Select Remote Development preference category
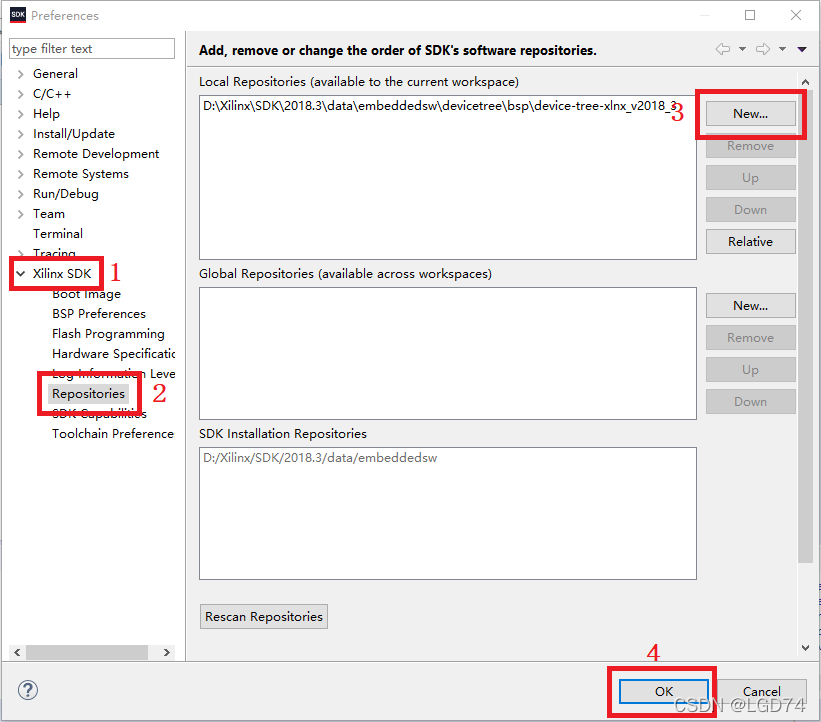Viewport: 821px width, 722px height. (x=96, y=153)
